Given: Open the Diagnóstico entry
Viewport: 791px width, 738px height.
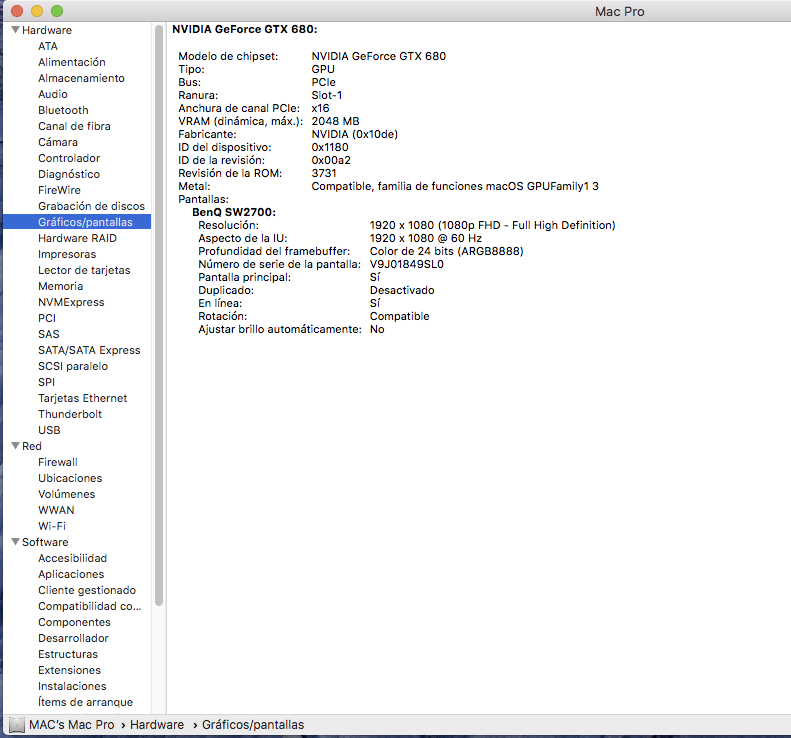Looking at the screenshot, I should coord(69,174).
